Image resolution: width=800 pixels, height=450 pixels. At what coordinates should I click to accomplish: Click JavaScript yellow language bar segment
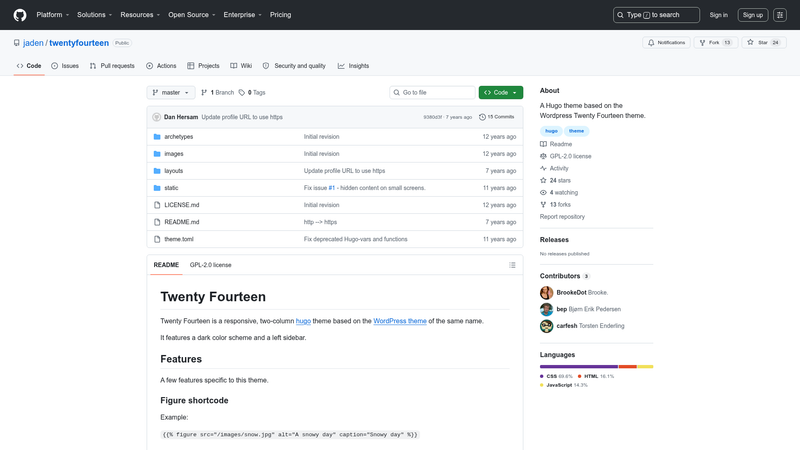click(645, 366)
